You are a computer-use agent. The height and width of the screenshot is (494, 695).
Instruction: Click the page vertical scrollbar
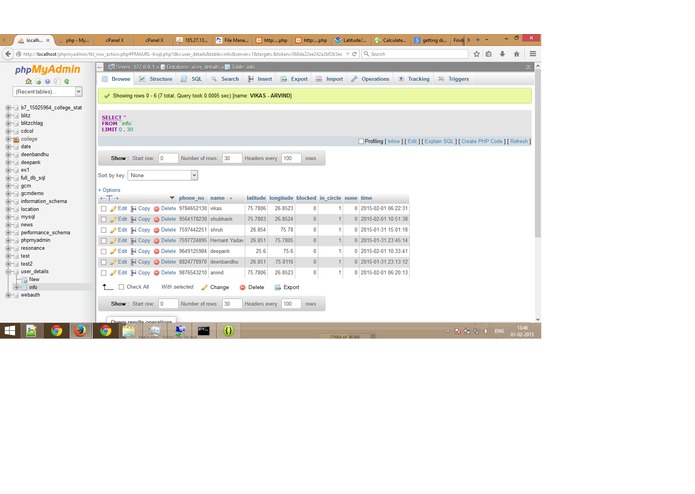click(538, 153)
